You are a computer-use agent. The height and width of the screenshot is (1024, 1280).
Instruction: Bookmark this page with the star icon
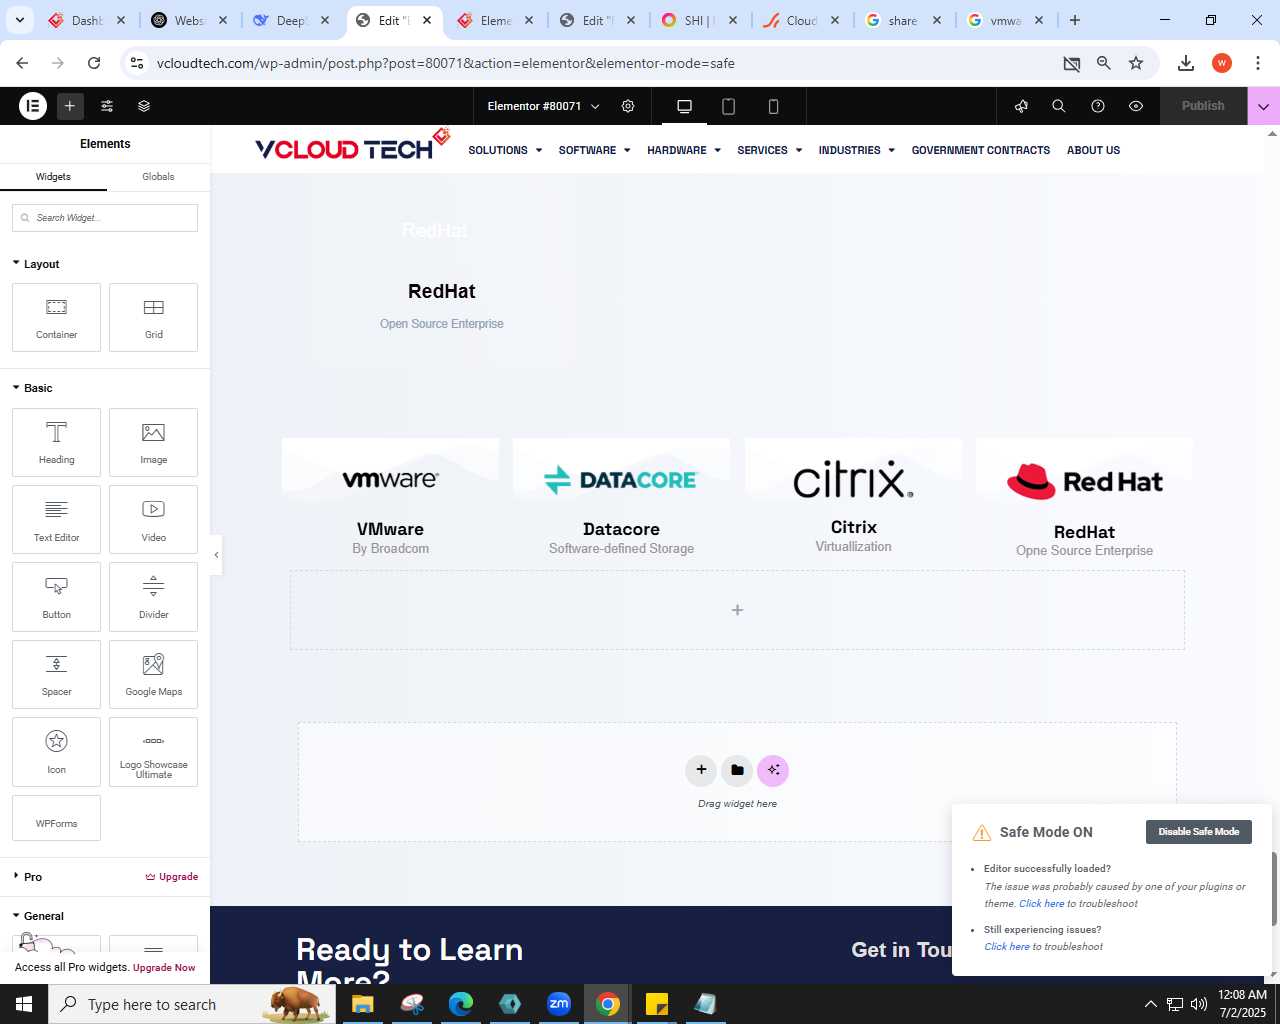1136,63
